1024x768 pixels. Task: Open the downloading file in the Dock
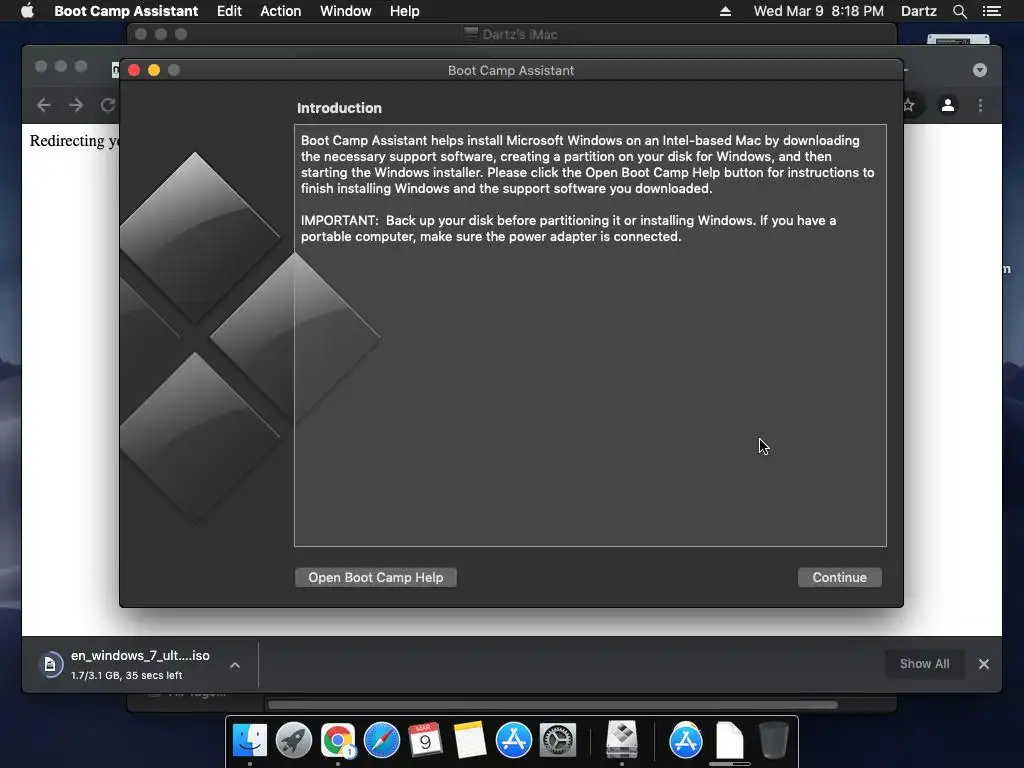pyautogui.click(x=729, y=740)
